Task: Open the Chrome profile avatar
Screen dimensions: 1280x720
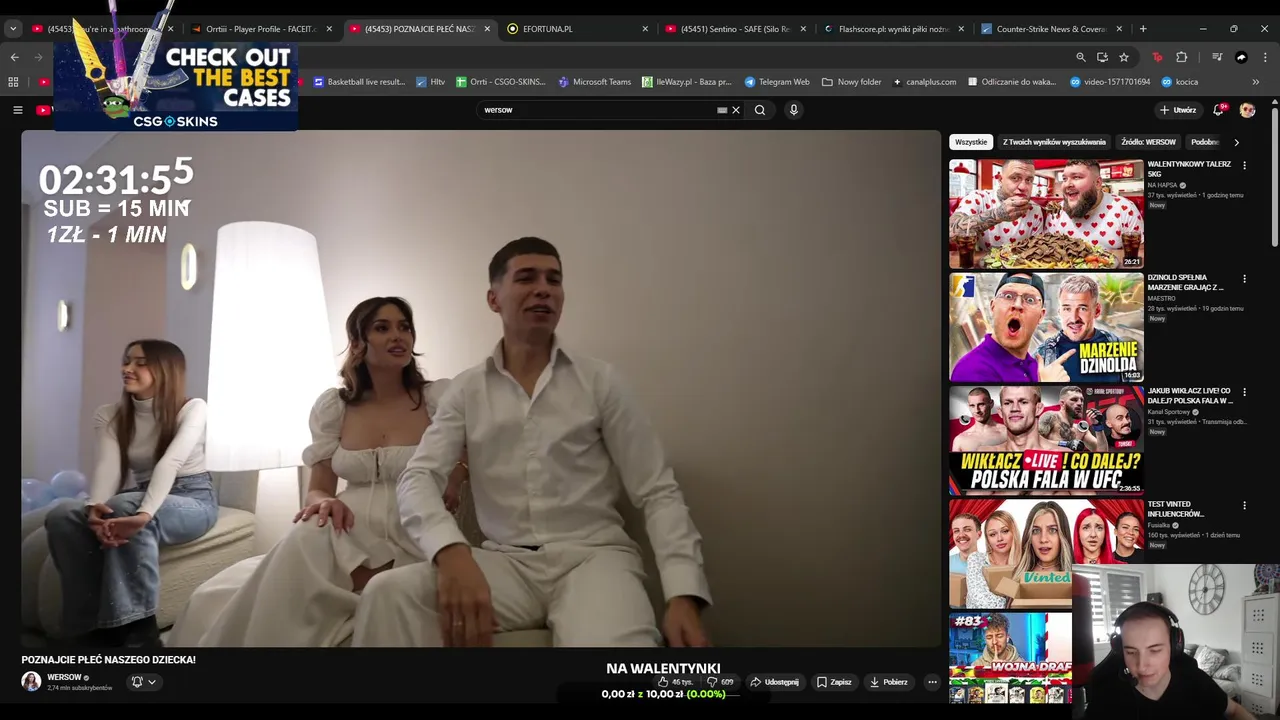Action: [x=1241, y=57]
